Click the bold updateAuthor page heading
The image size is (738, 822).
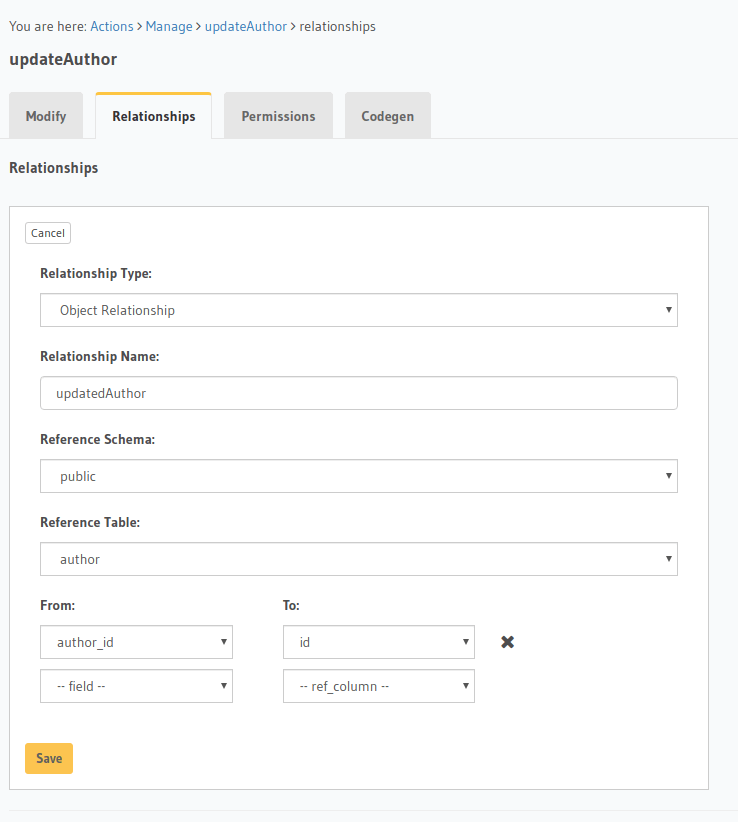(63, 59)
